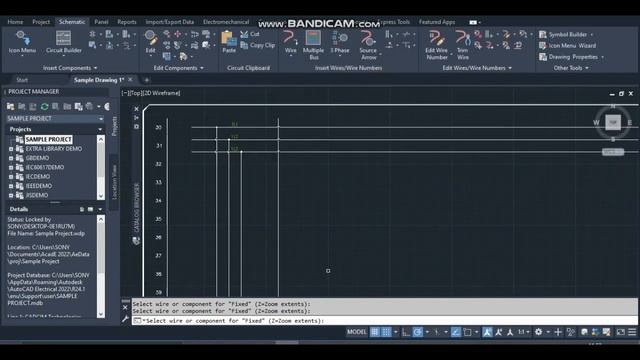Click the command line customize wrench icon
The height and width of the screenshot is (360, 640).
[125, 319]
